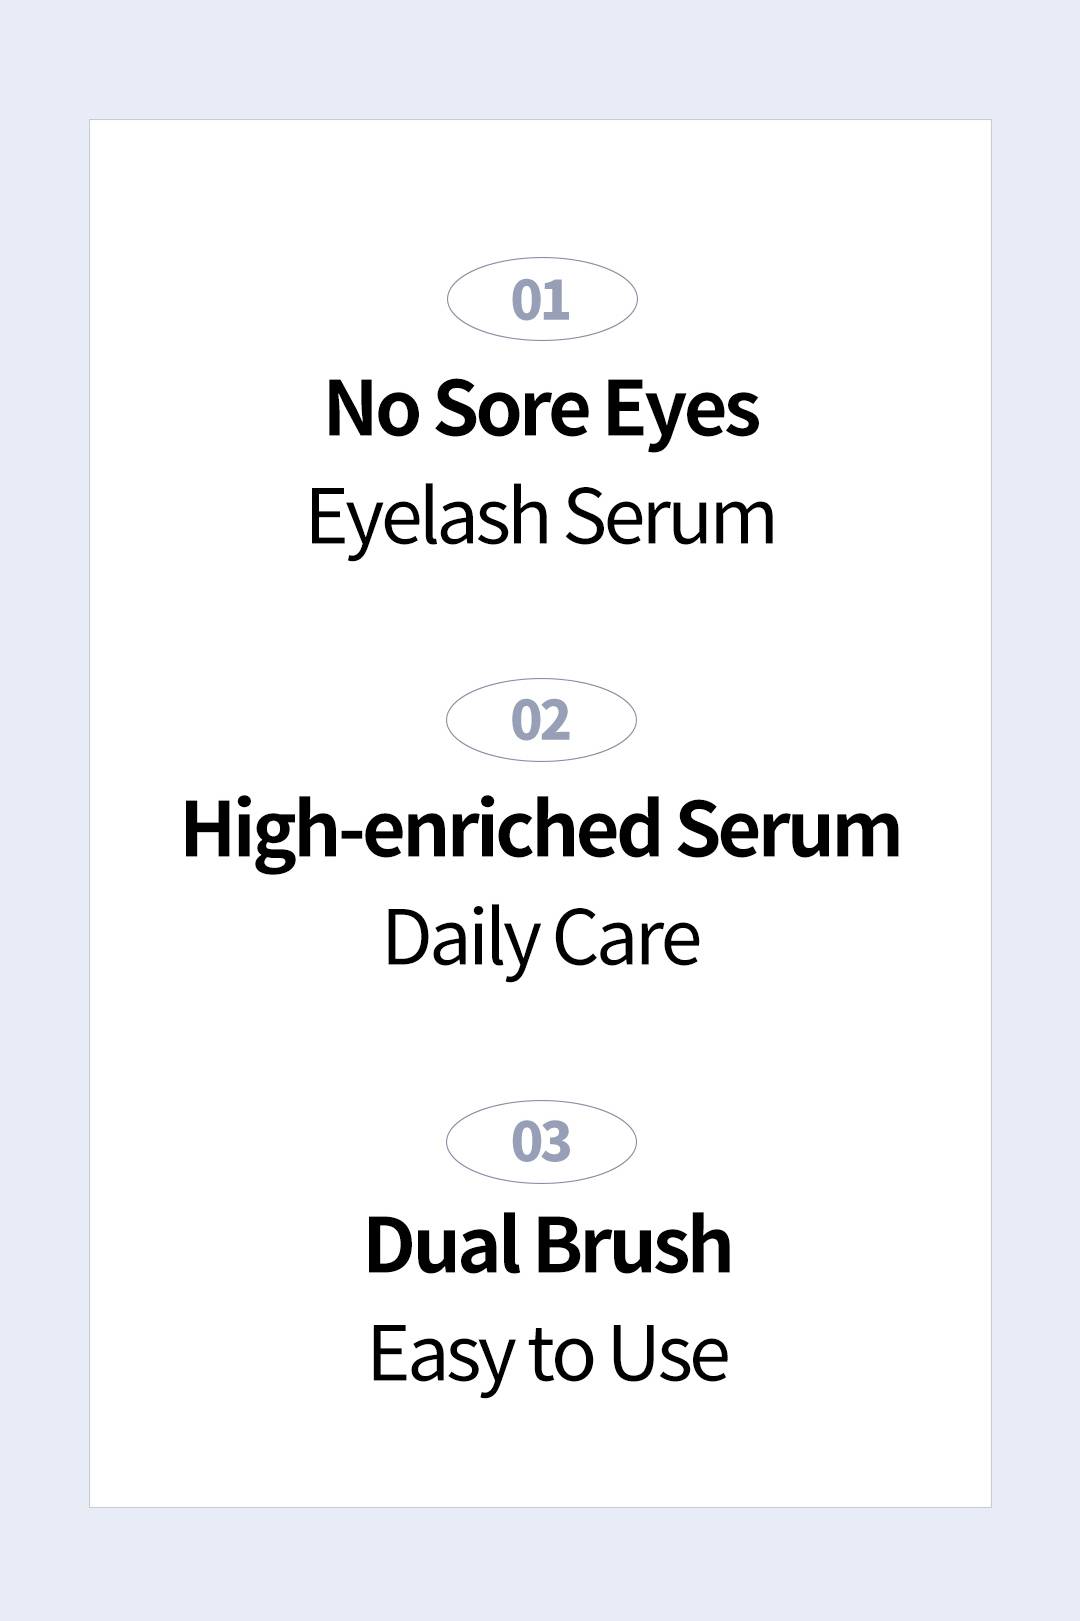The height and width of the screenshot is (1621, 1080).
Task: Click the word 'Easy' in last subtitle
Action: point(441,1358)
